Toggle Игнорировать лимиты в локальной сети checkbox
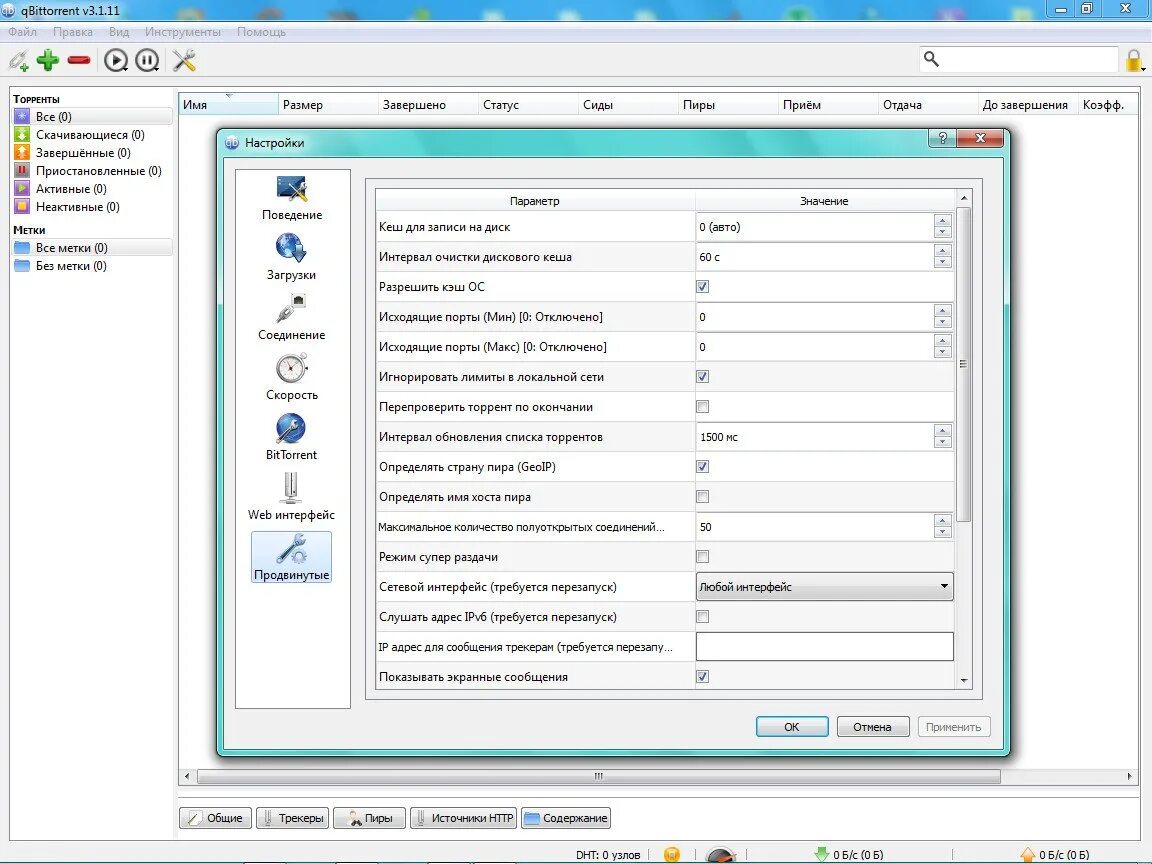 point(702,377)
